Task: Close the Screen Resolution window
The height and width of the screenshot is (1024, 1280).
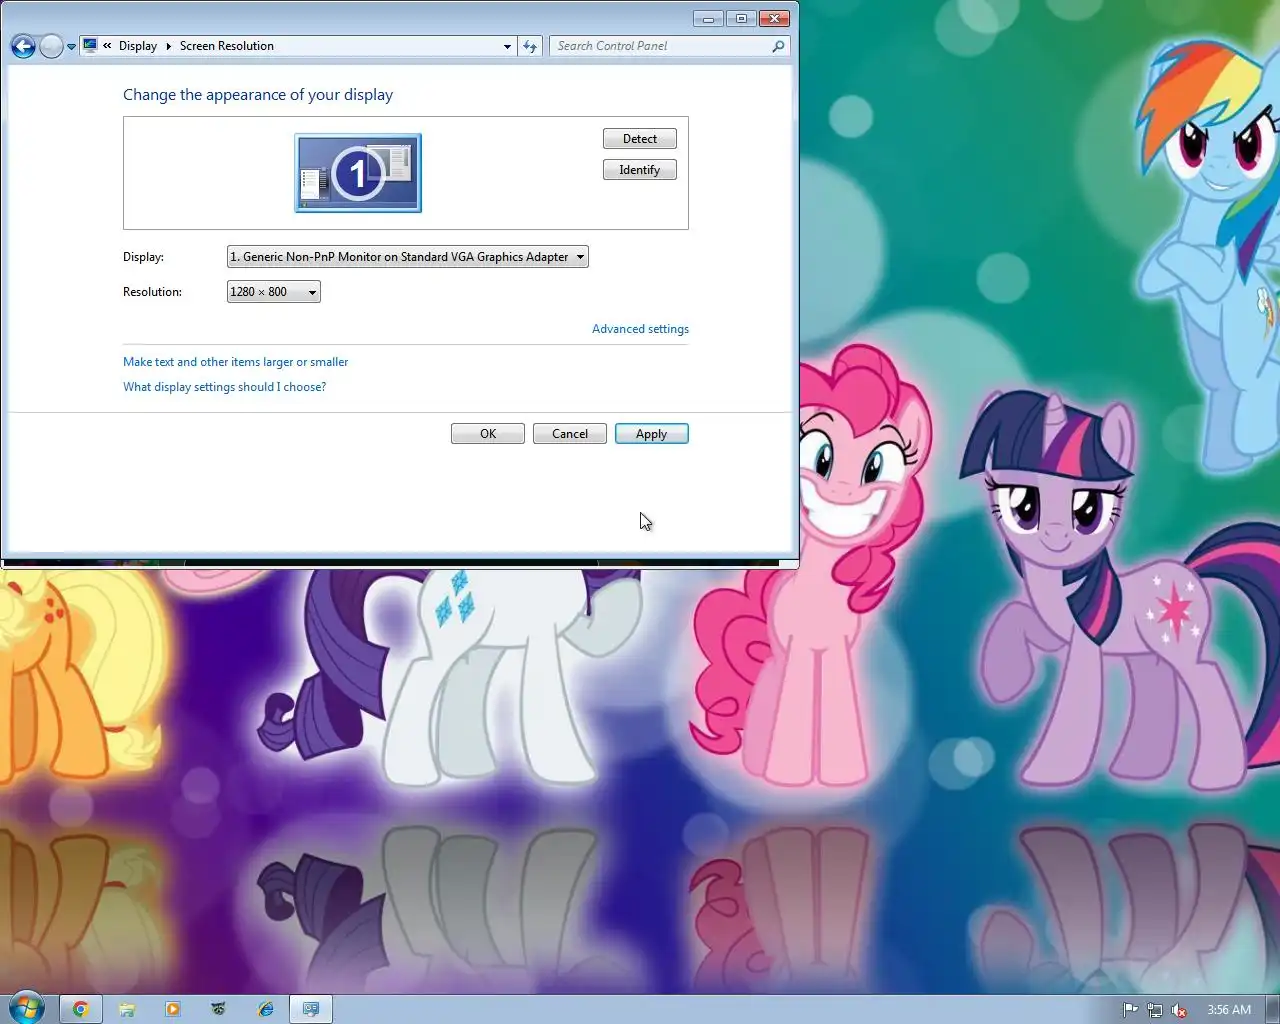Action: [775, 18]
